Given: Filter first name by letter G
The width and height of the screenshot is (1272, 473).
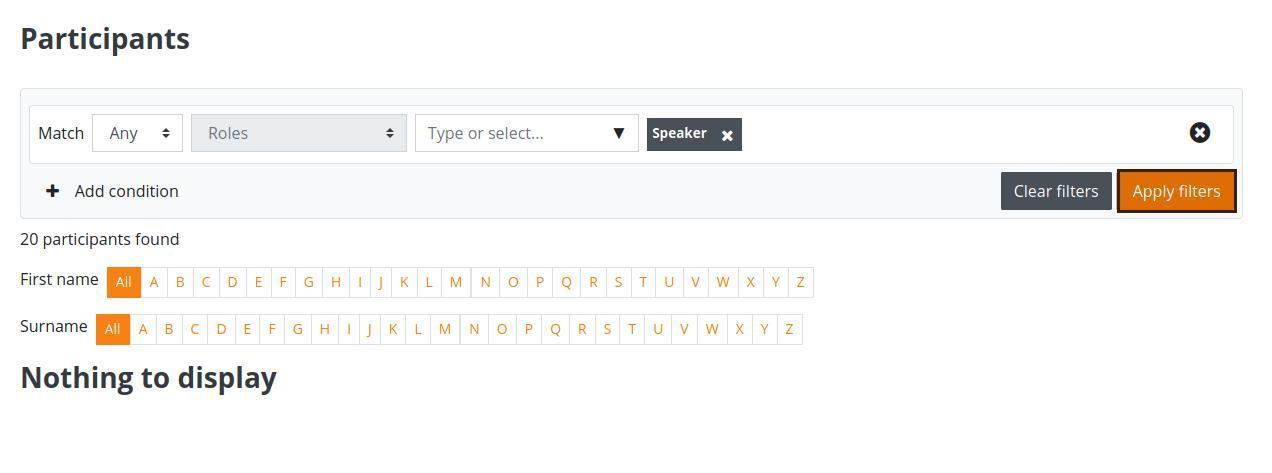Looking at the screenshot, I should [x=309, y=282].
